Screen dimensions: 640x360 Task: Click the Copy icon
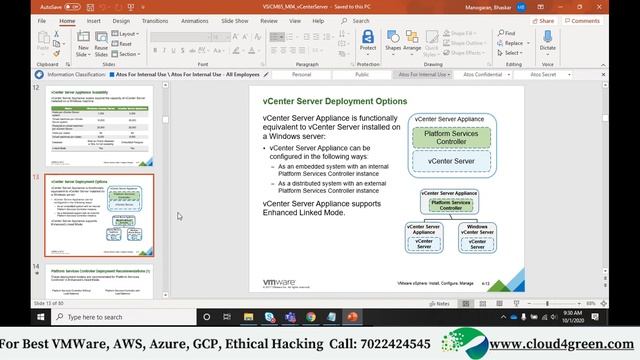tap(56, 44)
